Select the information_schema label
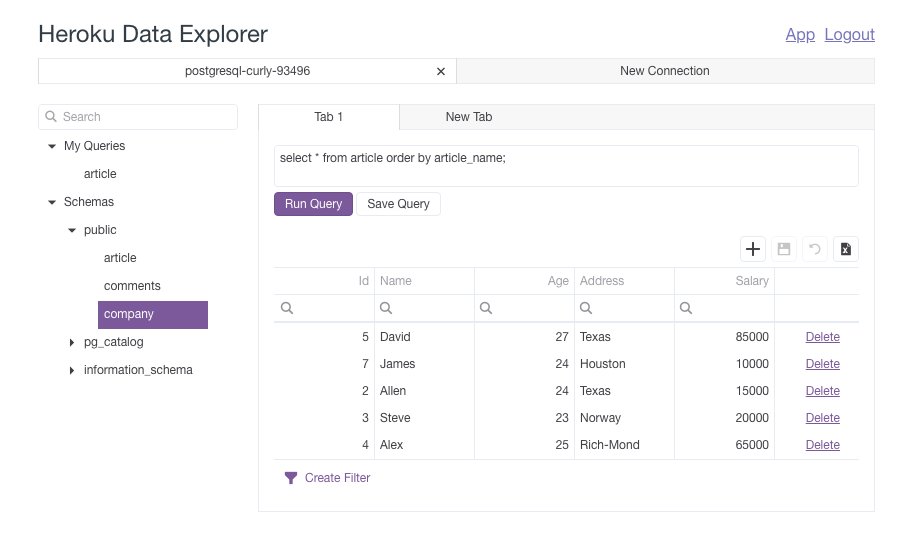 138,370
